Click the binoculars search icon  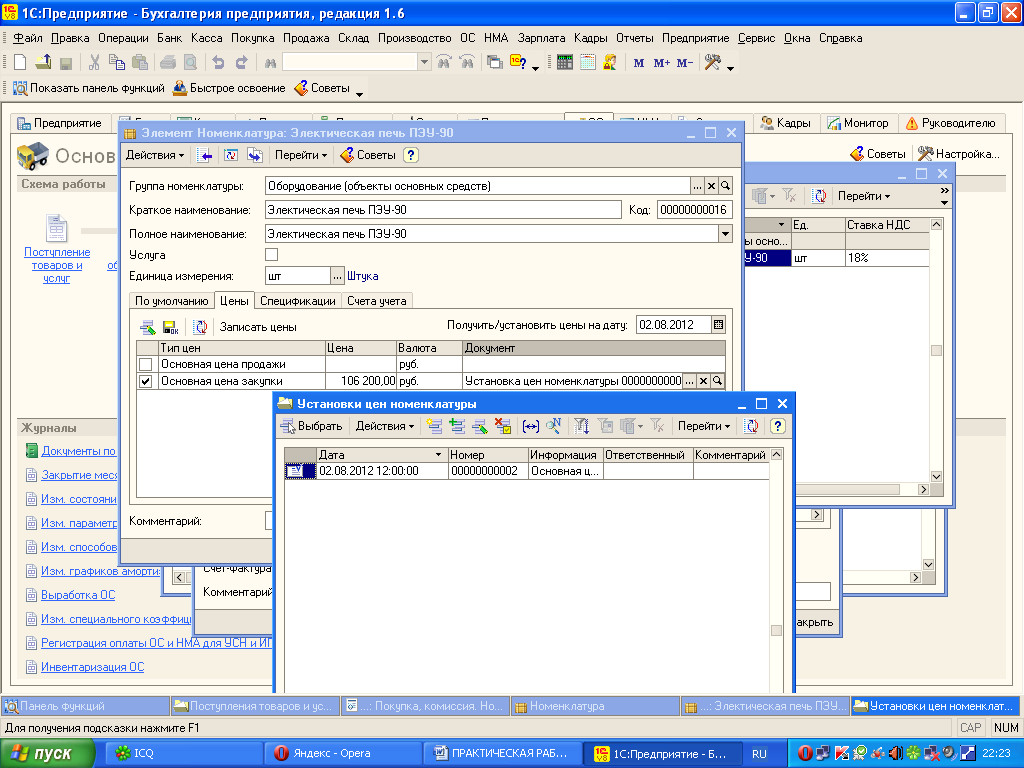[x=270, y=63]
